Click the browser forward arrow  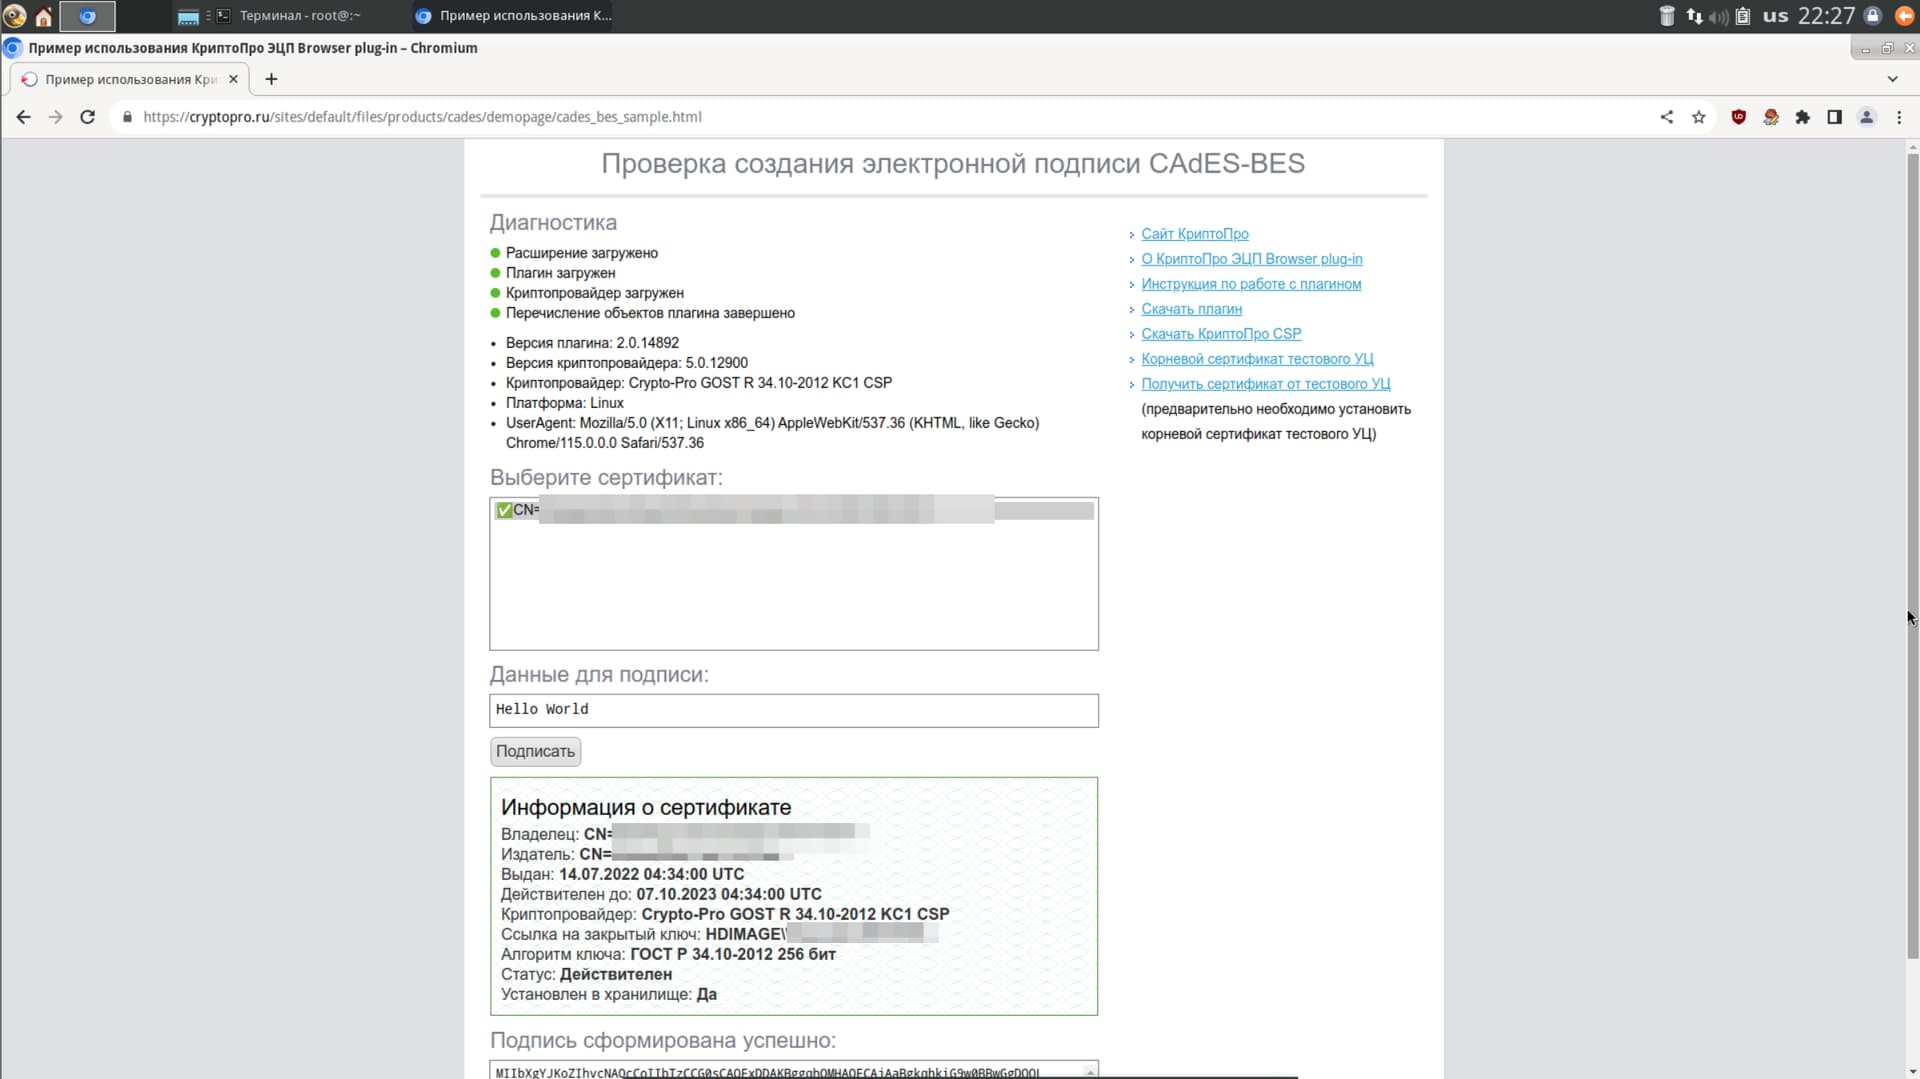click(x=55, y=117)
